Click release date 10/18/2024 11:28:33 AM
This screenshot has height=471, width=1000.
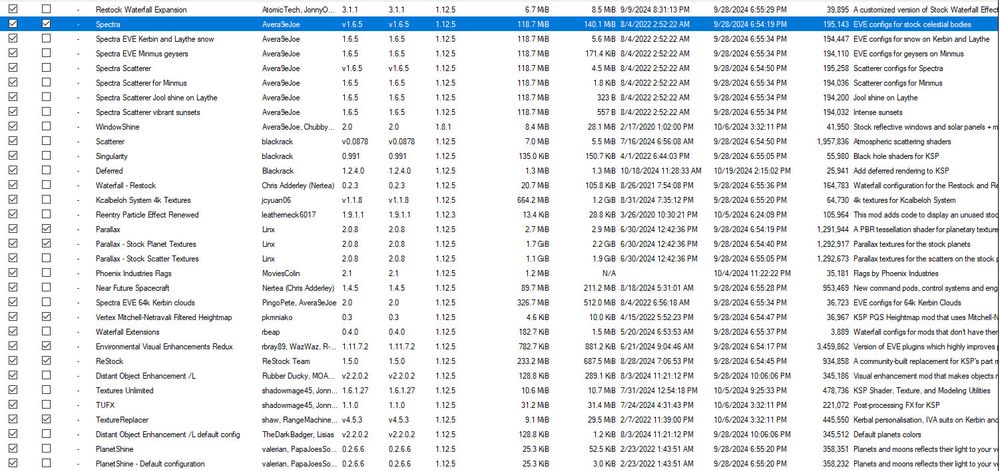pyautogui.click(x=660, y=171)
